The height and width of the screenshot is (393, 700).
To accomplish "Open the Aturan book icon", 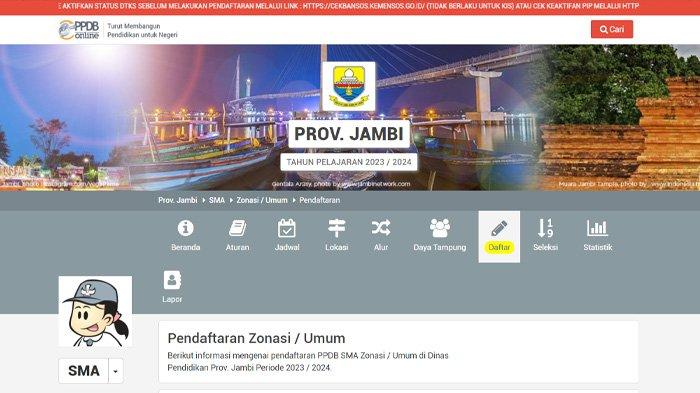I will click(238, 228).
